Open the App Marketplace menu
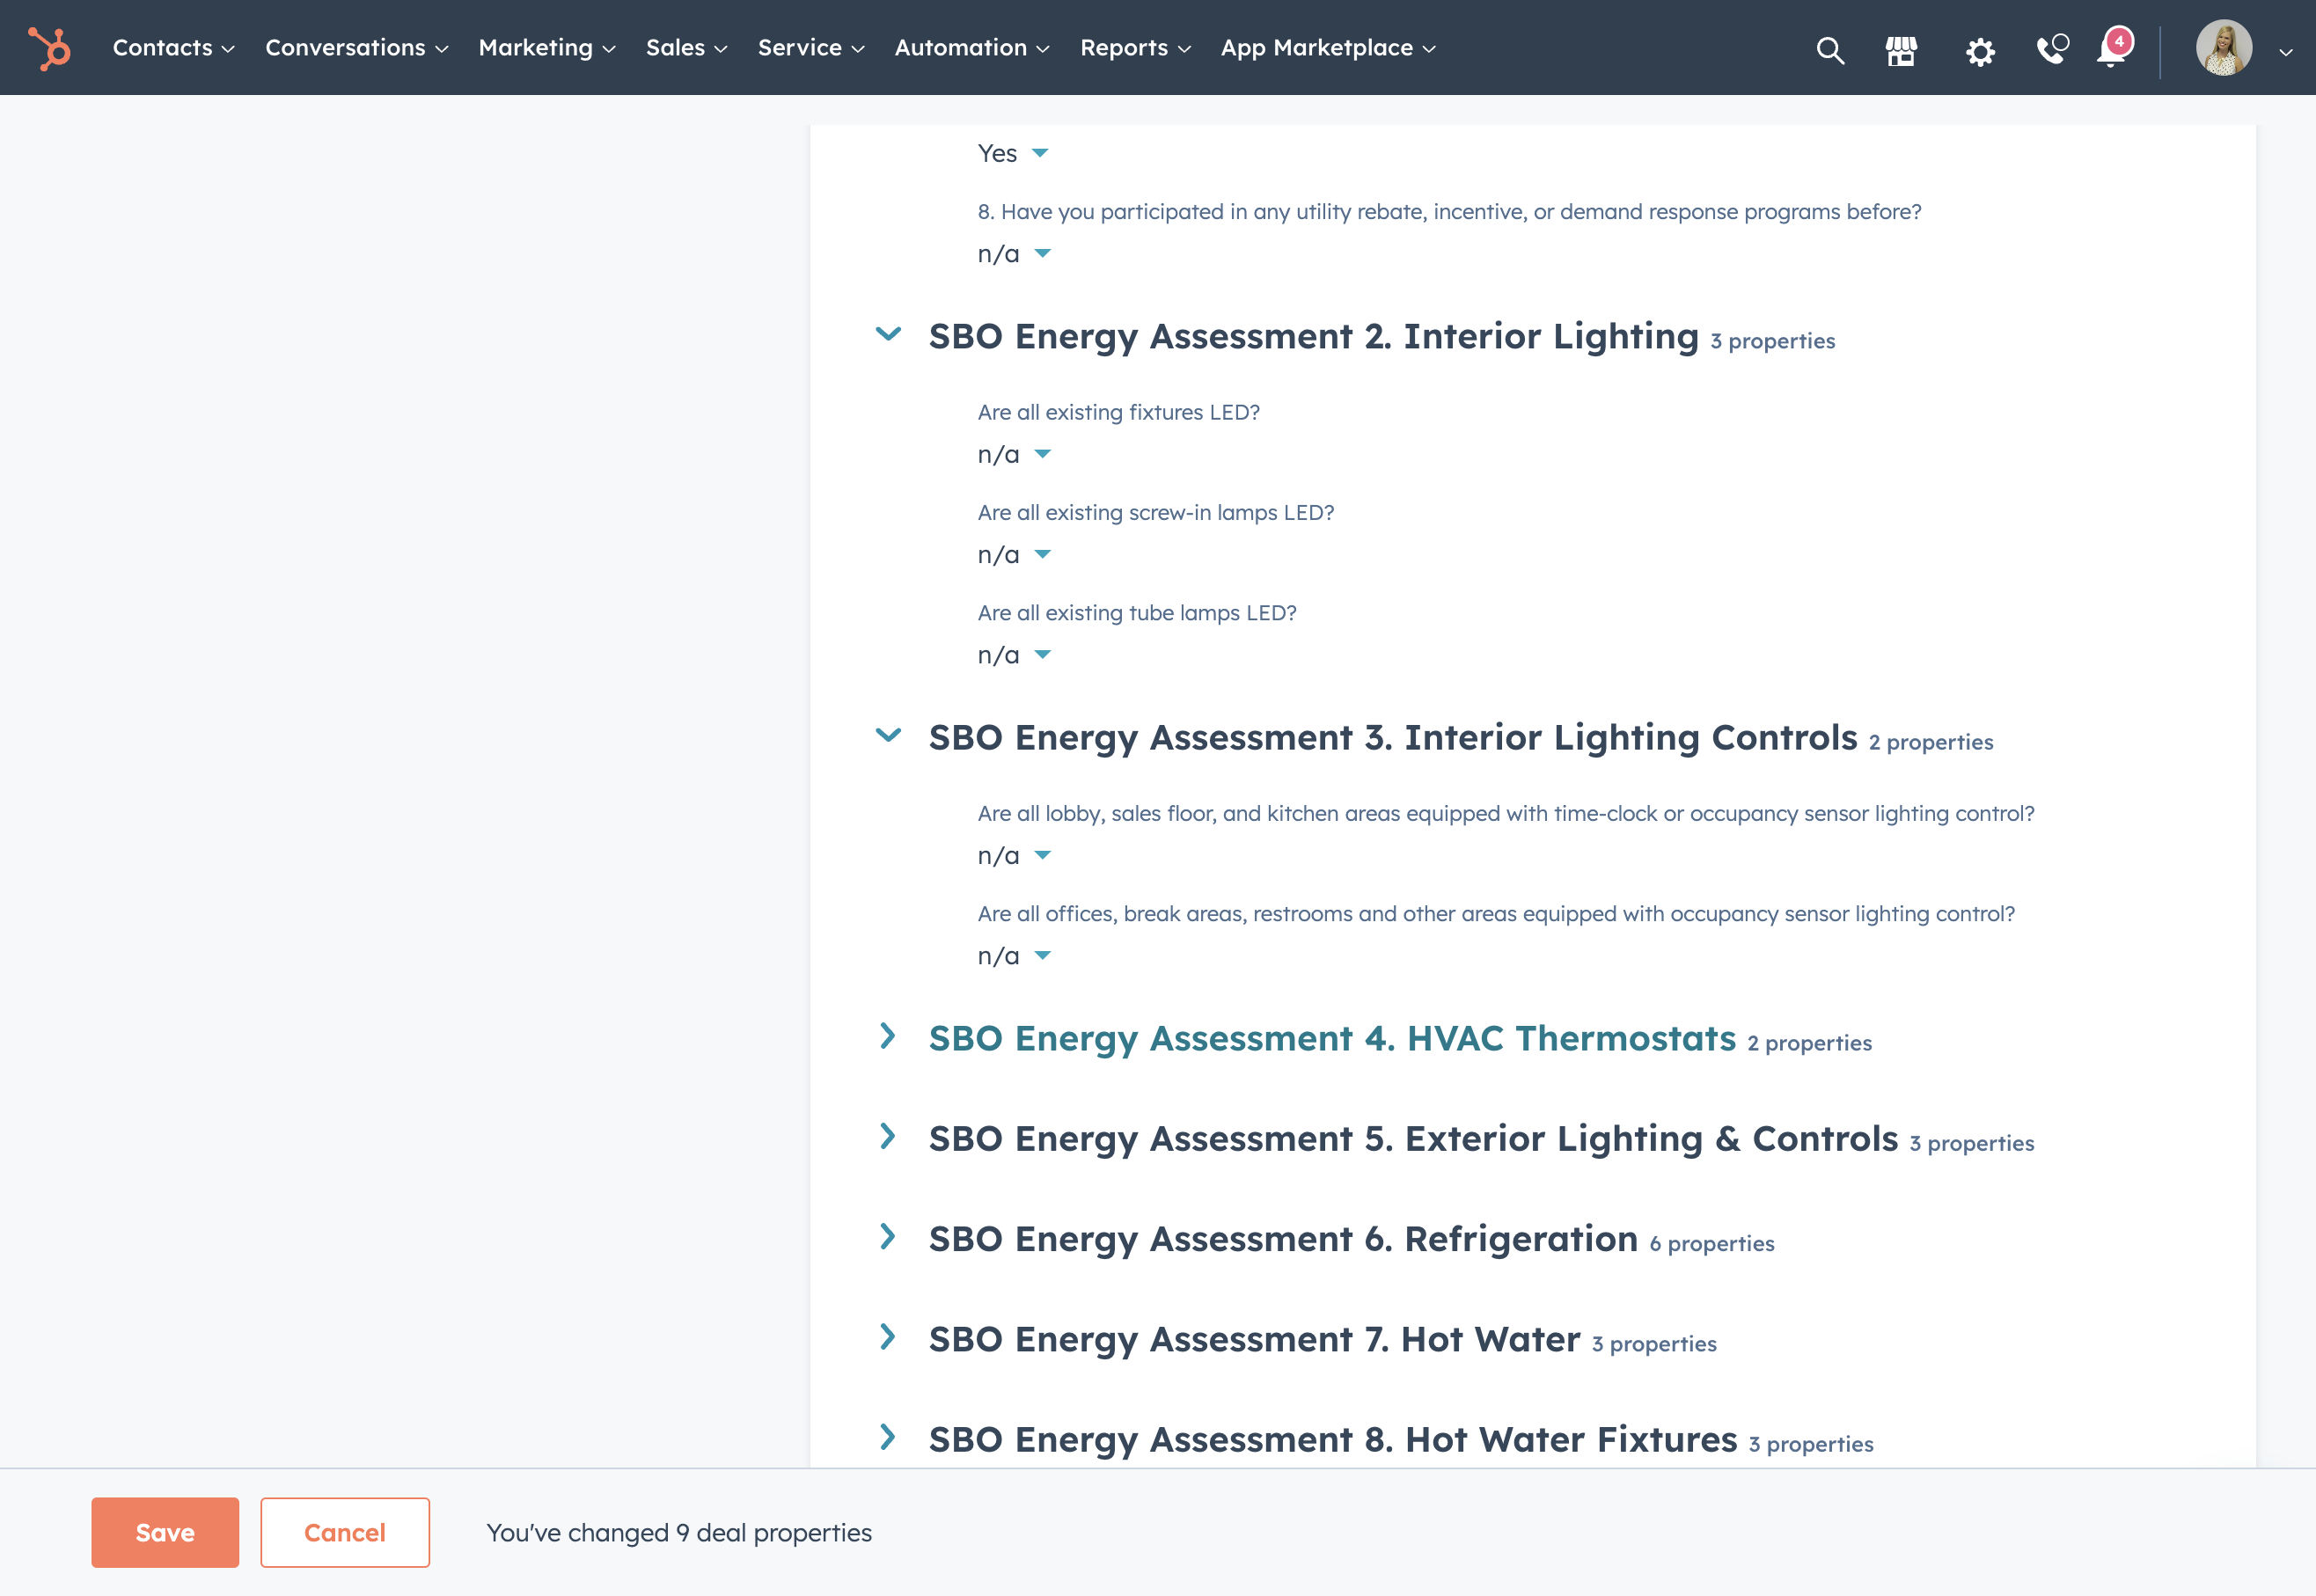 click(1328, 48)
